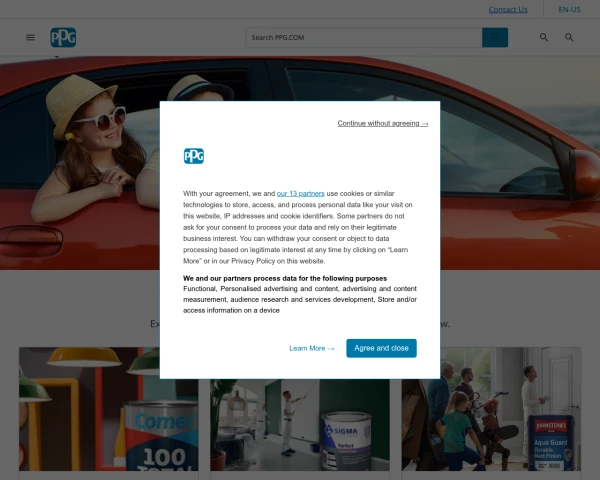
Task: Click the first magnifier icon in header
Action: [x=544, y=38]
